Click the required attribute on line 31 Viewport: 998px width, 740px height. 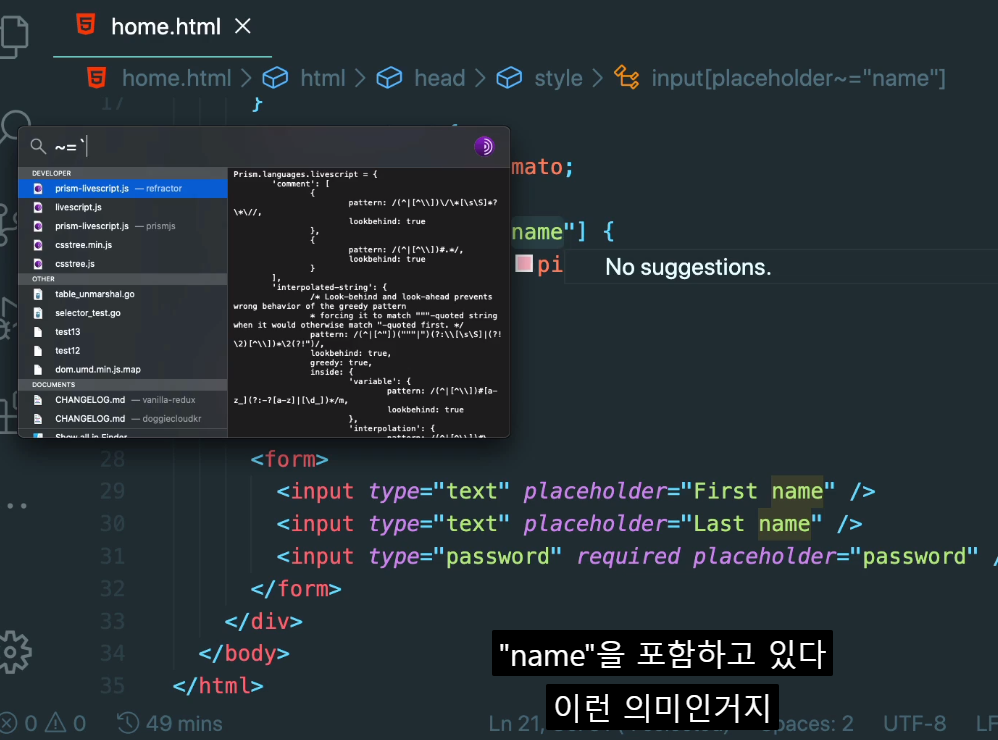(628, 556)
